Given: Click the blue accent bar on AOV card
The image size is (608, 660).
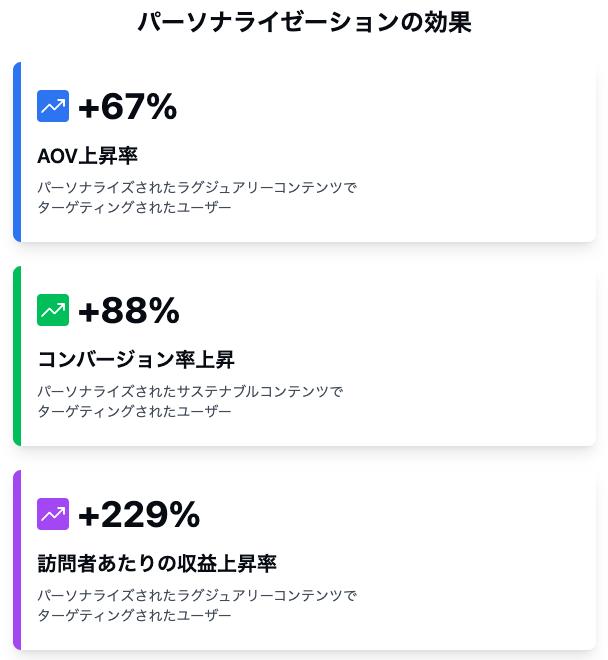Looking at the screenshot, I should [16, 152].
